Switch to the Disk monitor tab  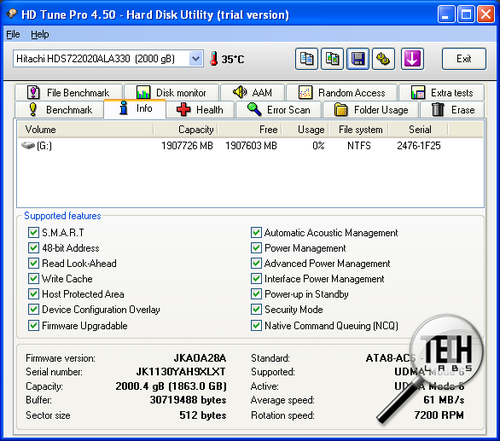click(171, 92)
